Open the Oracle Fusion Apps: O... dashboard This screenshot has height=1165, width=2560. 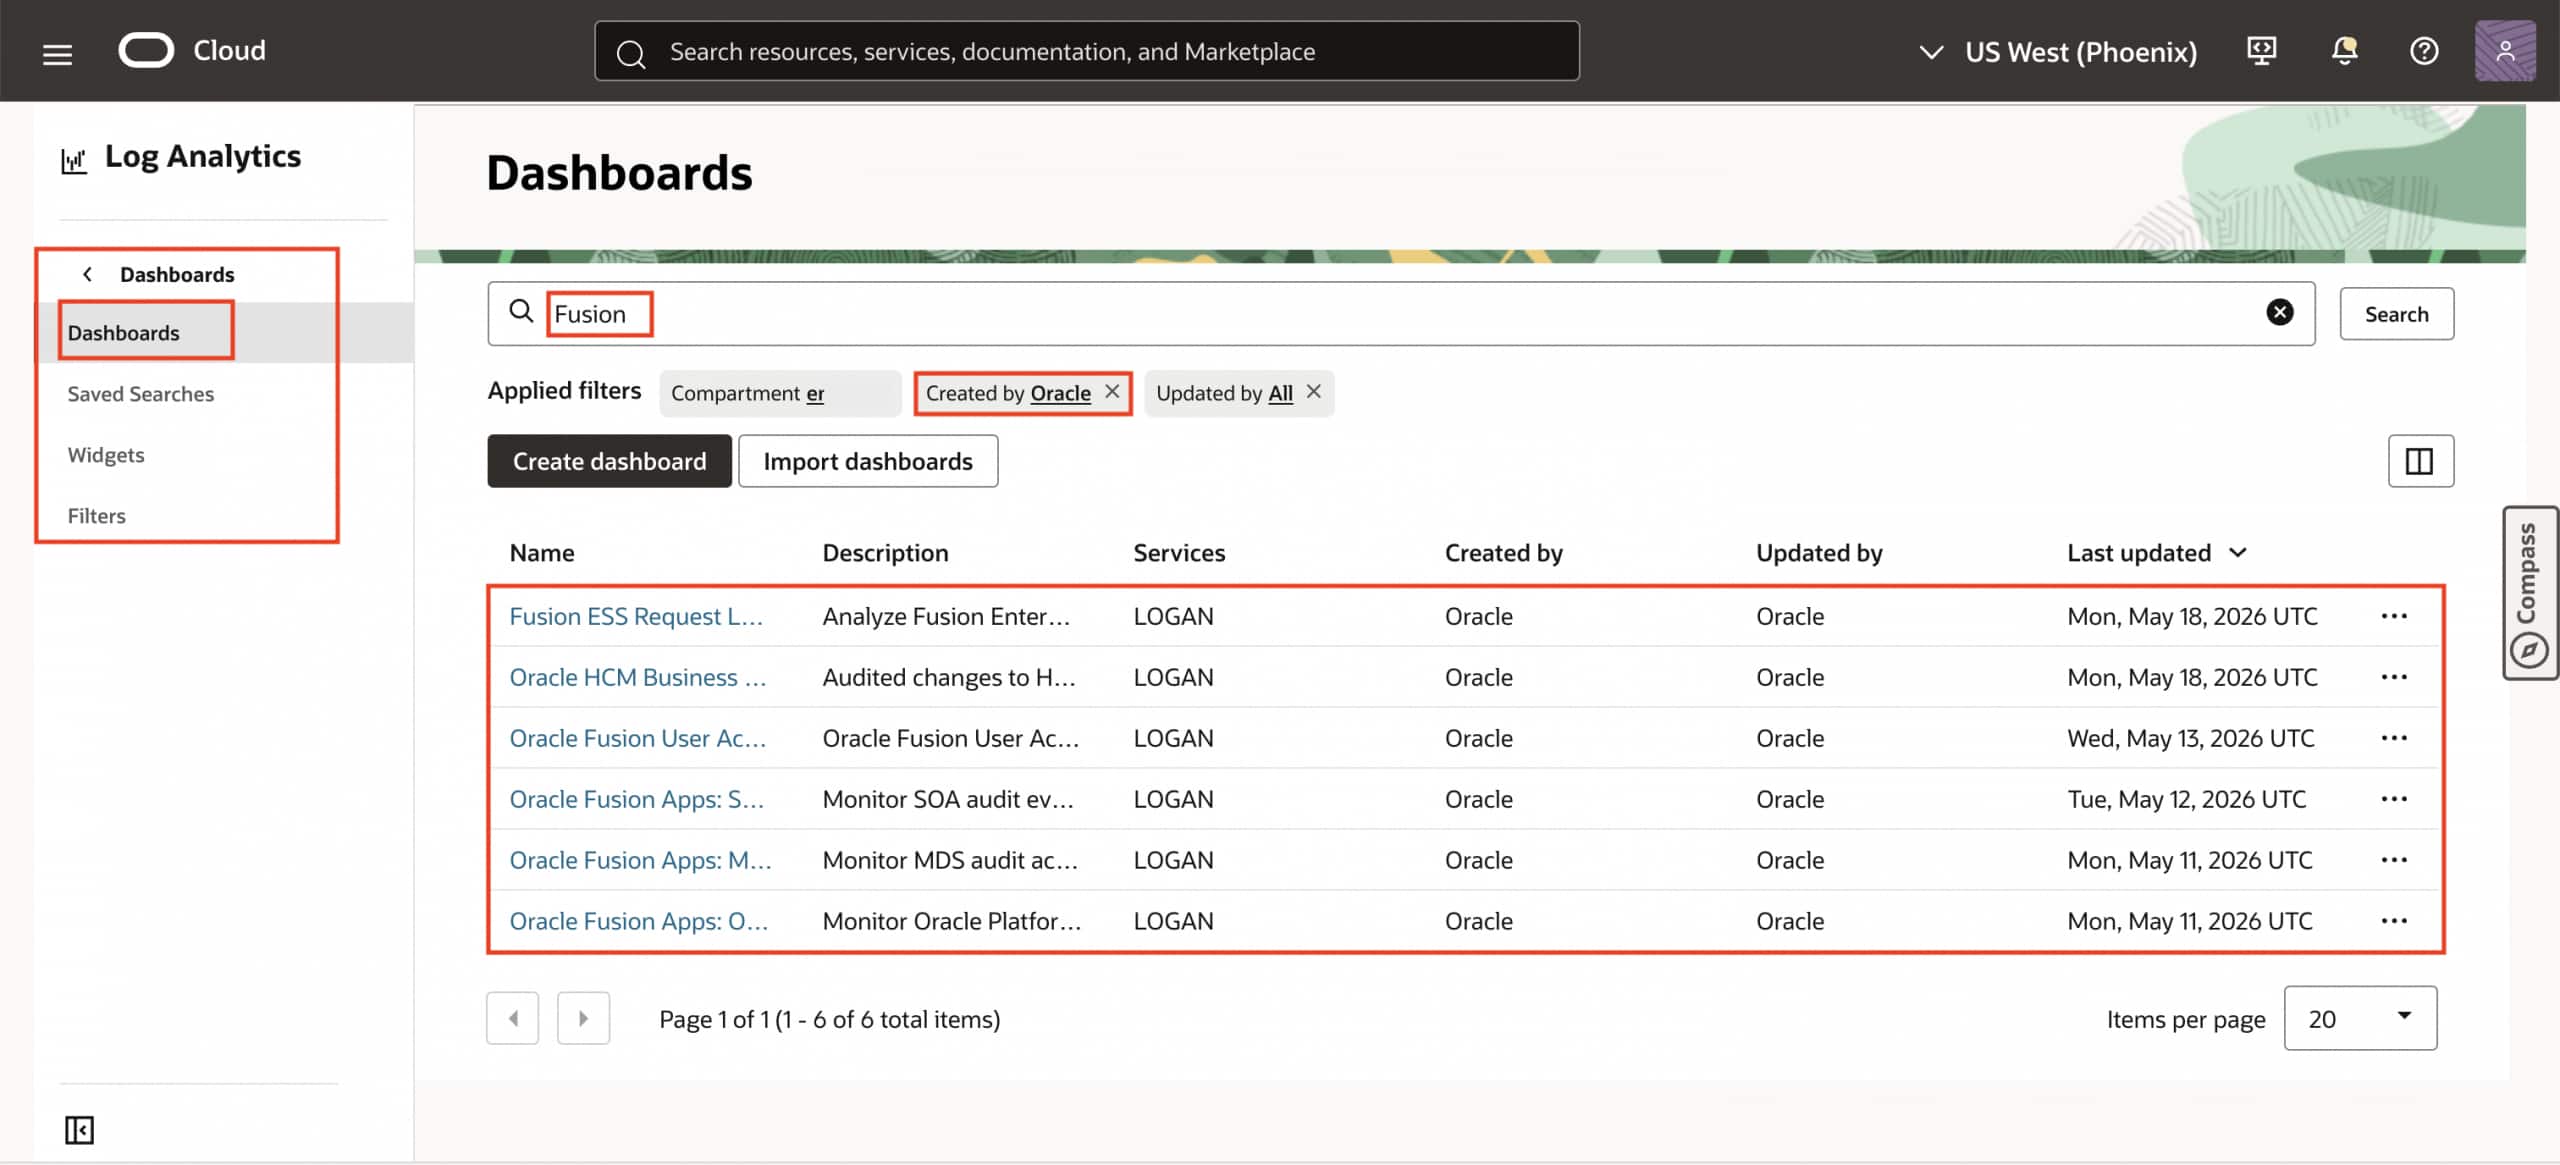639,921
